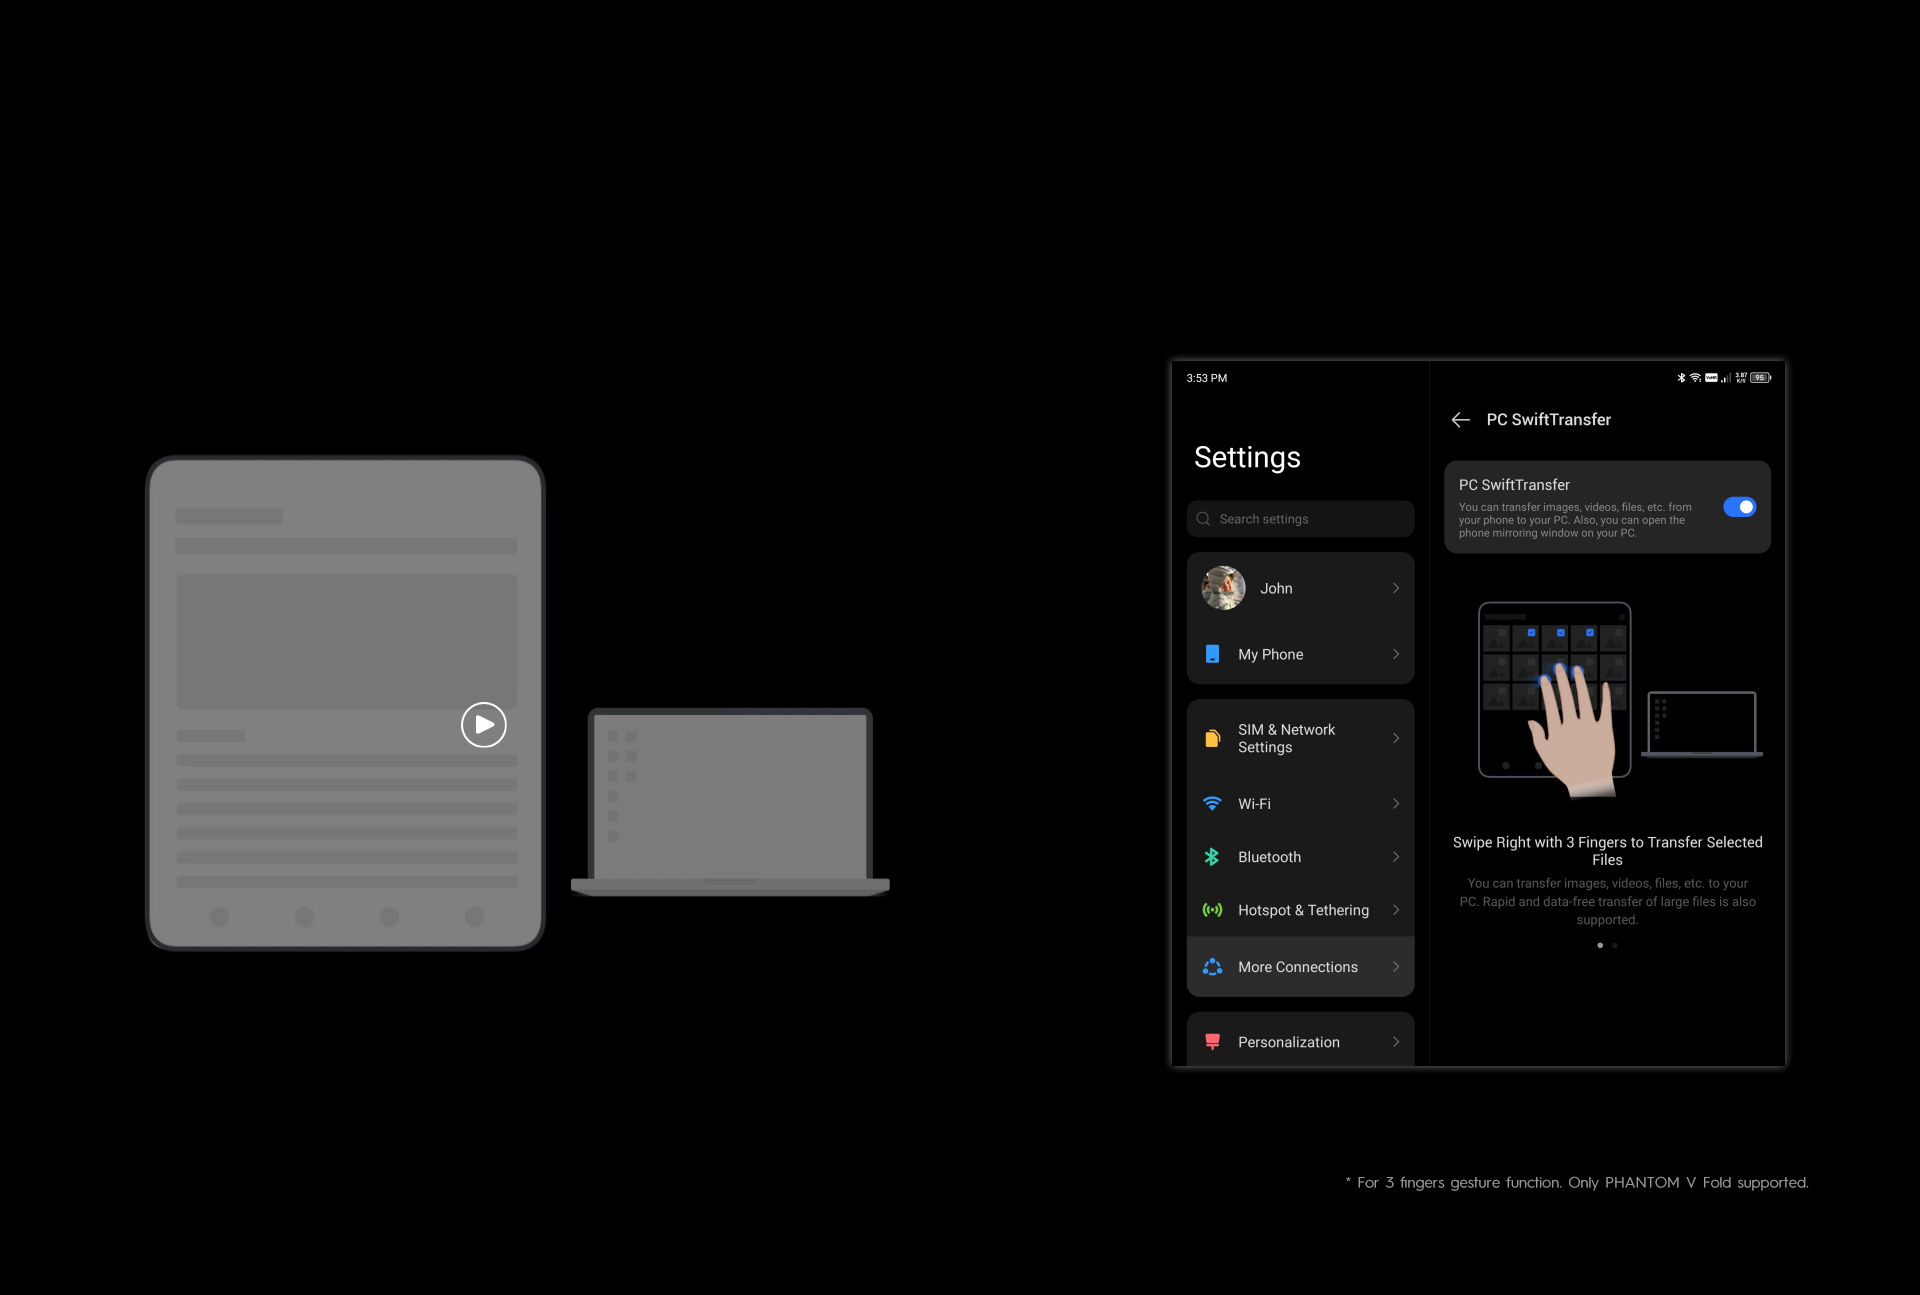The width and height of the screenshot is (1920, 1295).
Task: Select the second carousel page dot
Action: 1615,945
